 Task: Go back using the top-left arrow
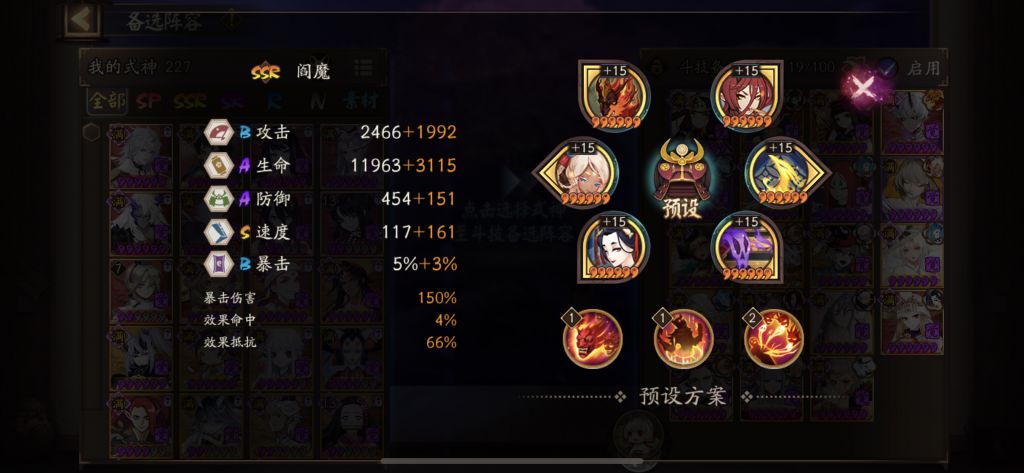pyautogui.click(x=82, y=20)
